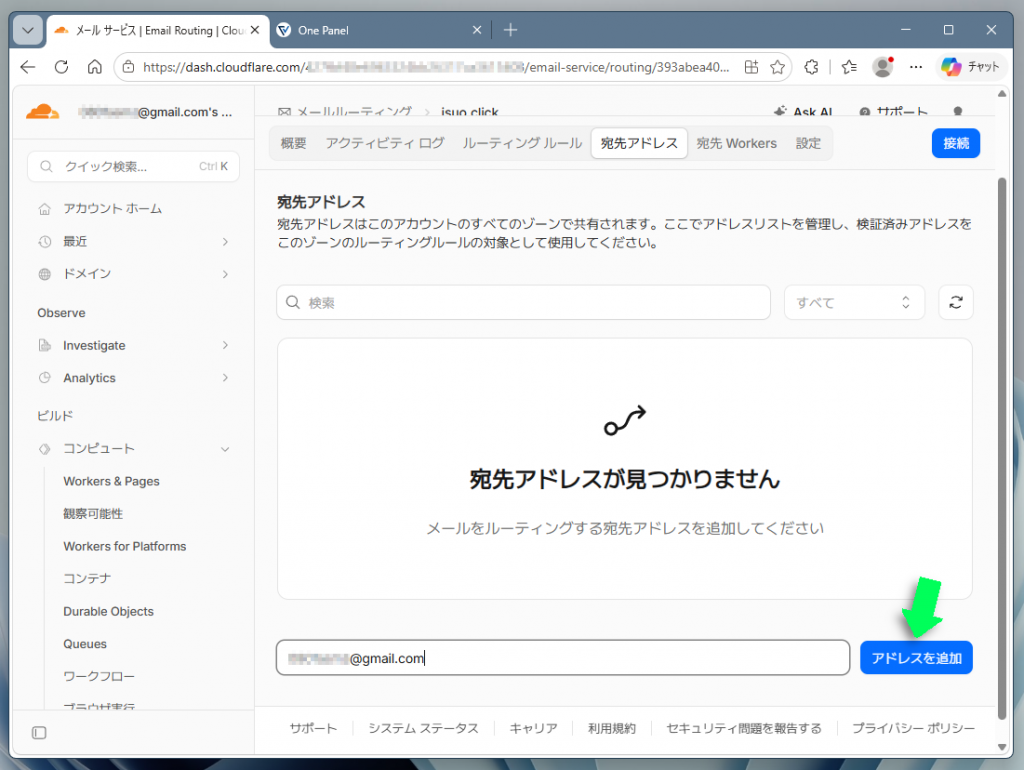
Task: Go back to previous page
Action: [x=27, y=67]
